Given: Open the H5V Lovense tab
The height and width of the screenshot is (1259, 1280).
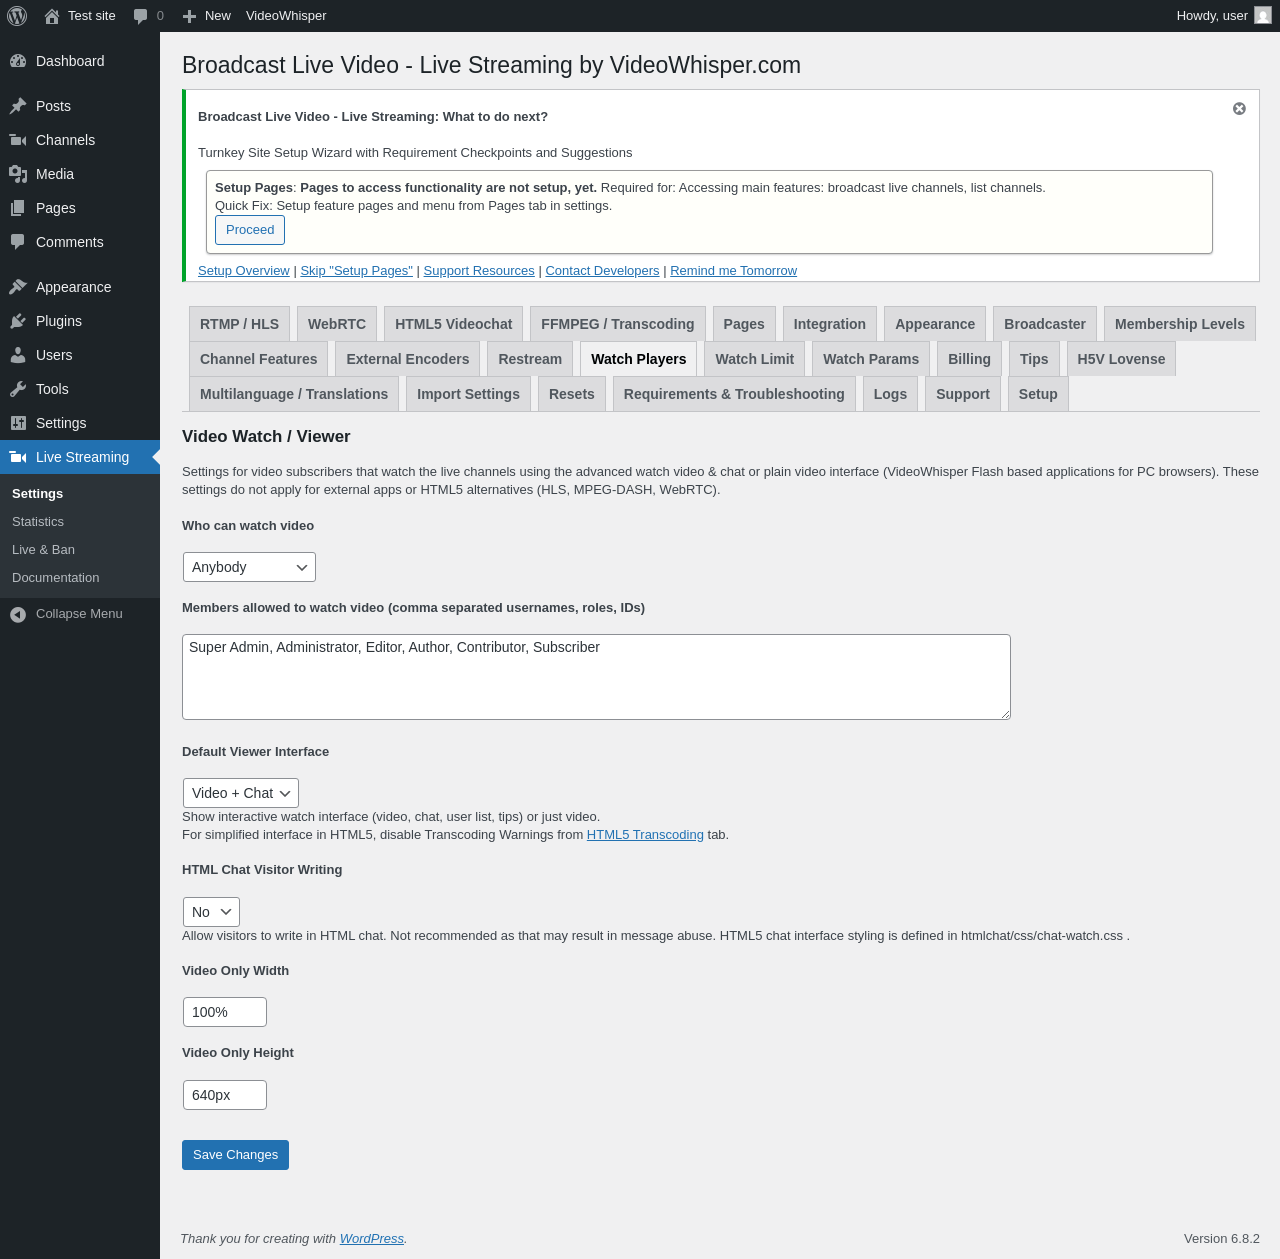Looking at the screenshot, I should (x=1121, y=359).
